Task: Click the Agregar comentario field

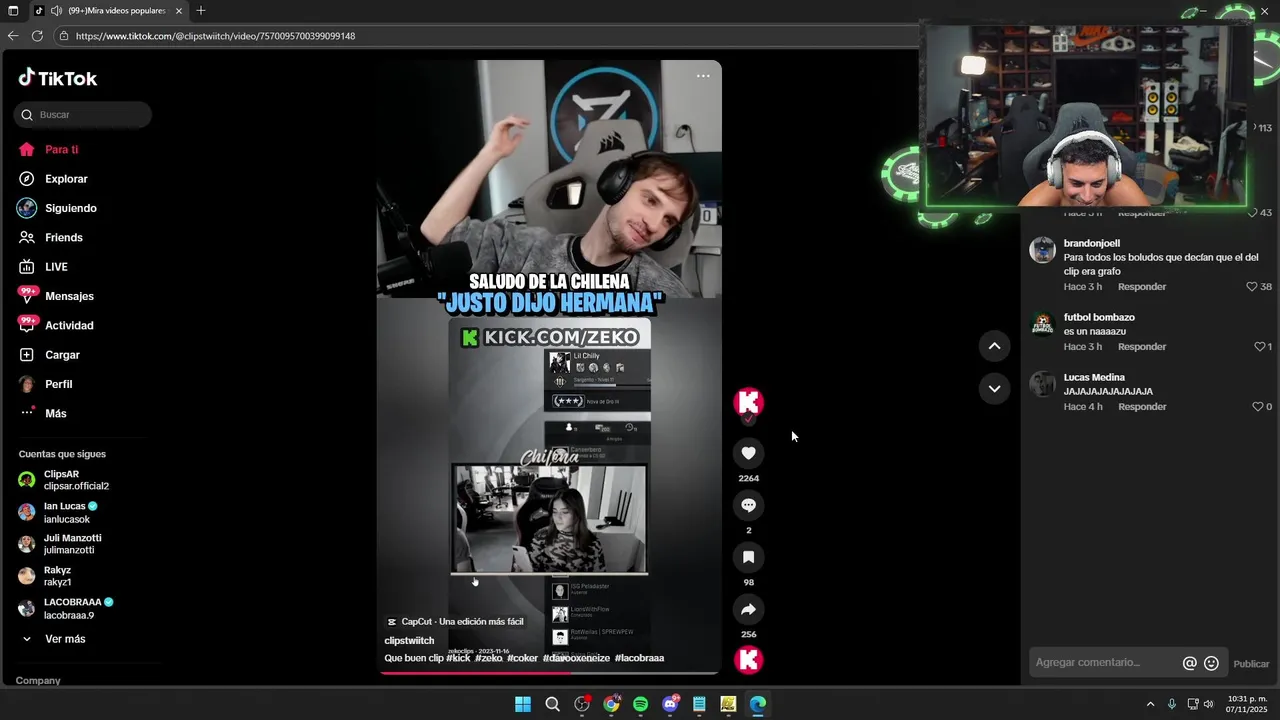Action: click(1104, 663)
